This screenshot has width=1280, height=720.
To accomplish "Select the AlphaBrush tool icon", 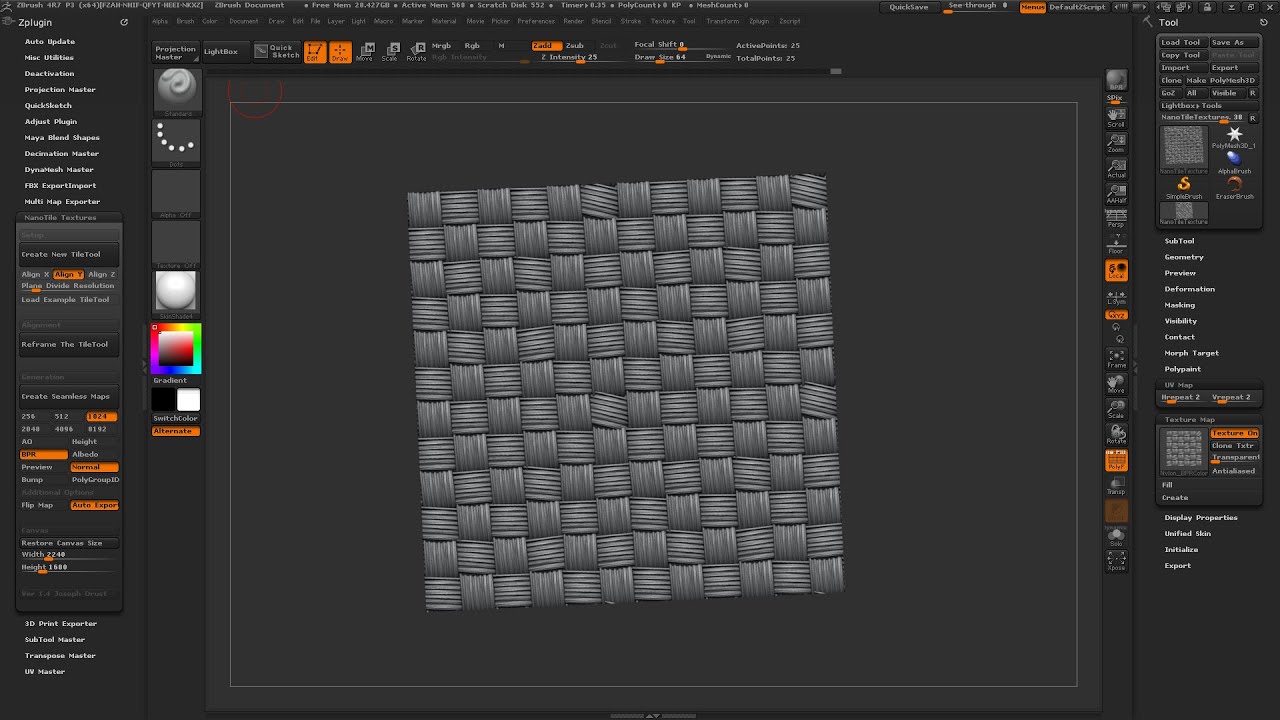I will click(x=1234, y=162).
